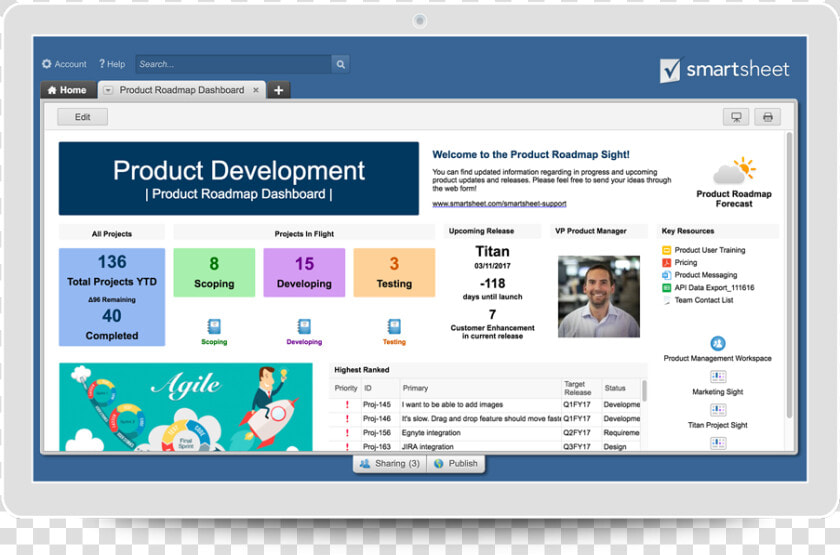The width and height of the screenshot is (840, 555).
Task: Click the Scoping sheet link label
Action: [214, 342]
